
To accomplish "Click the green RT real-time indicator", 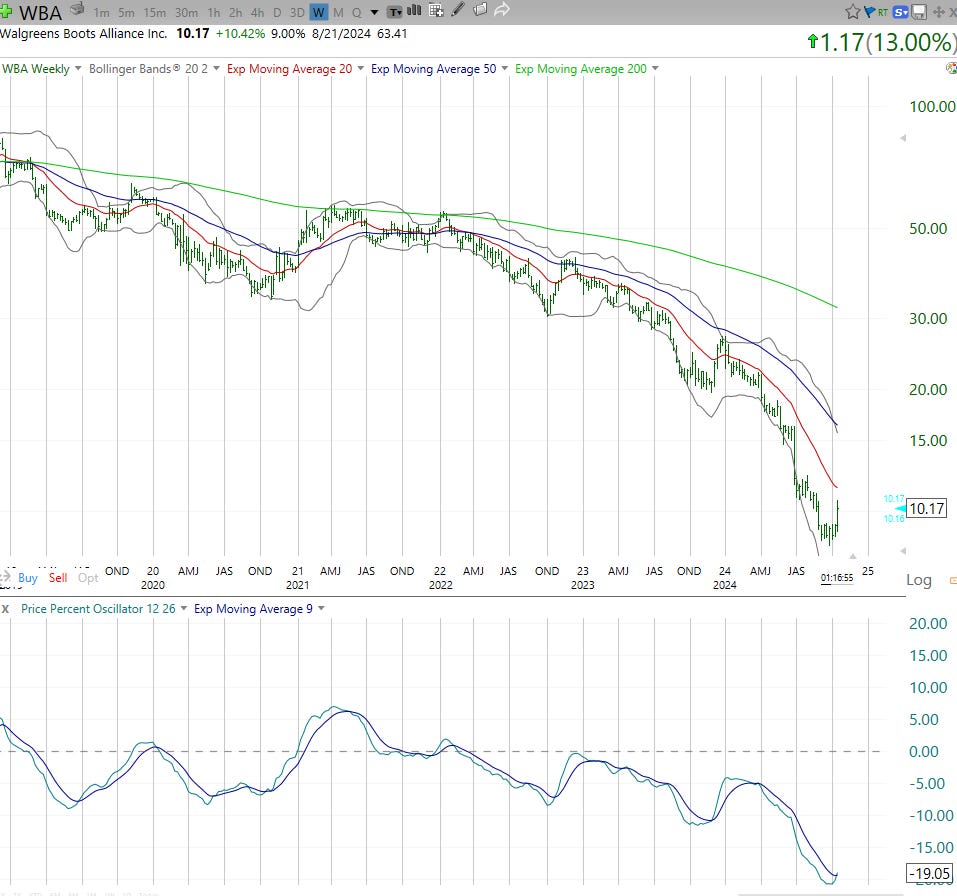I will [x=883, y=12].
